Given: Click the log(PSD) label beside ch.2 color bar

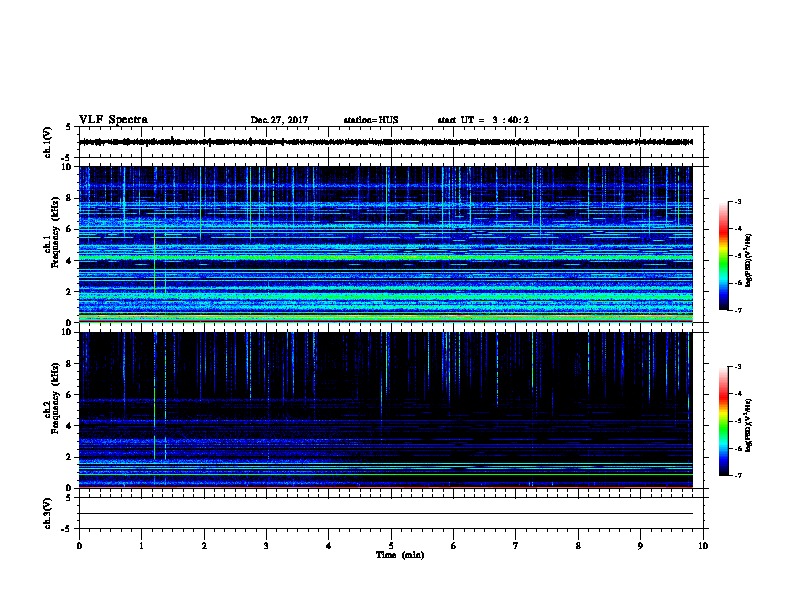Looking at the screenshot, I should coord(748,425).
